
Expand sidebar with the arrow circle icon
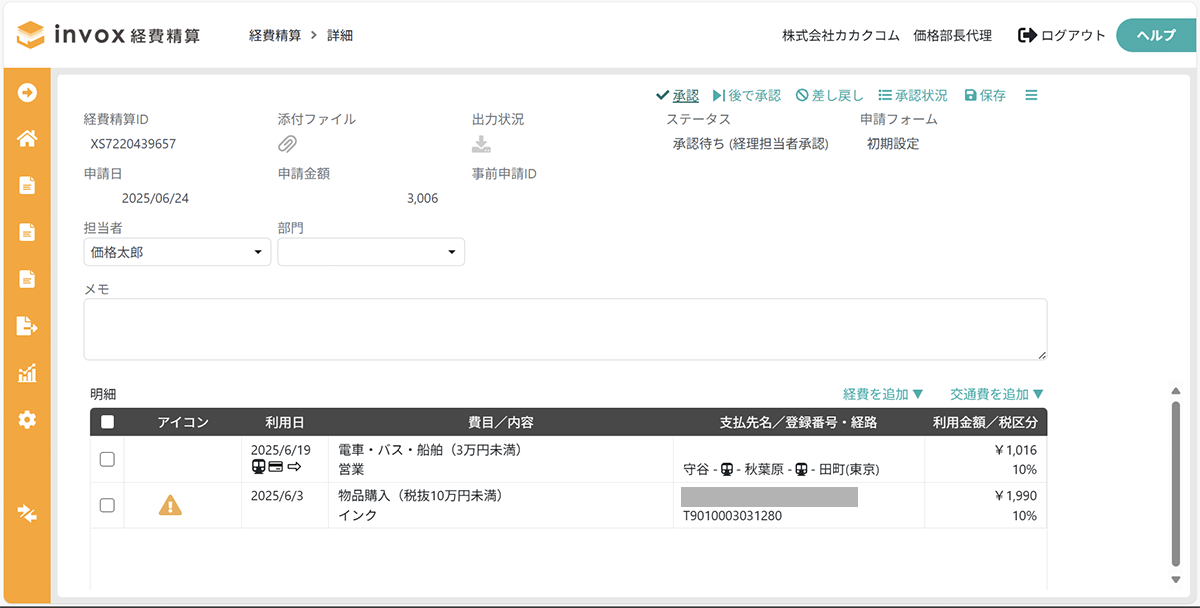click(28, 93)
